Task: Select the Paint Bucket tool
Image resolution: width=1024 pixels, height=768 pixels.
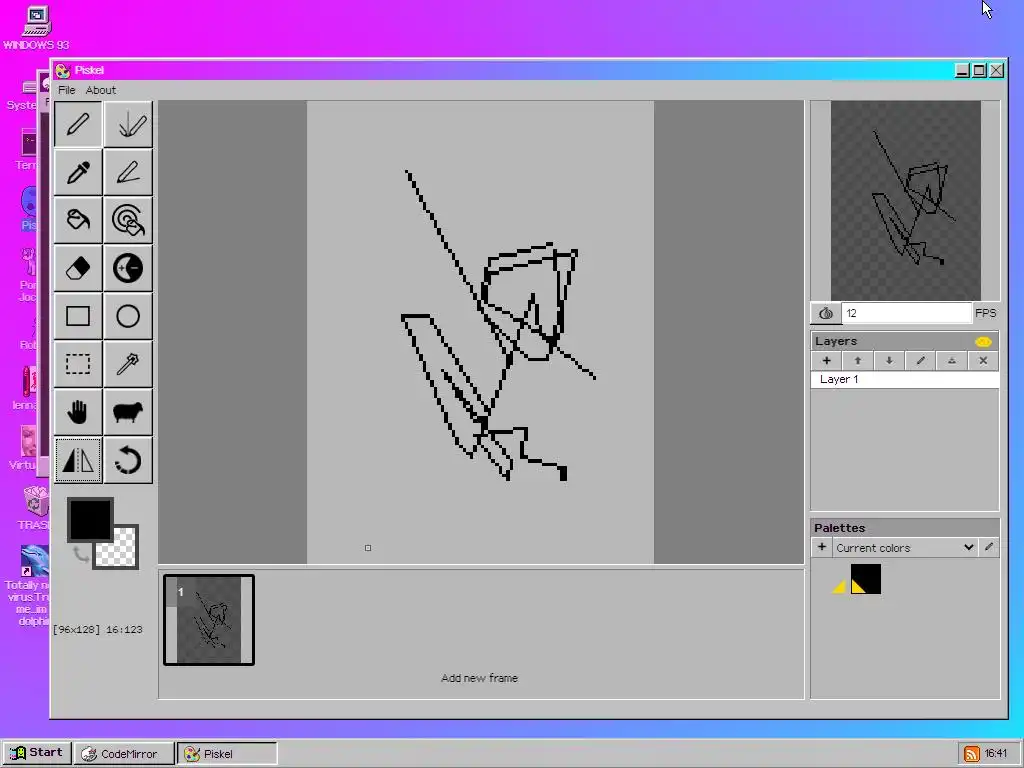Action: 78,220
